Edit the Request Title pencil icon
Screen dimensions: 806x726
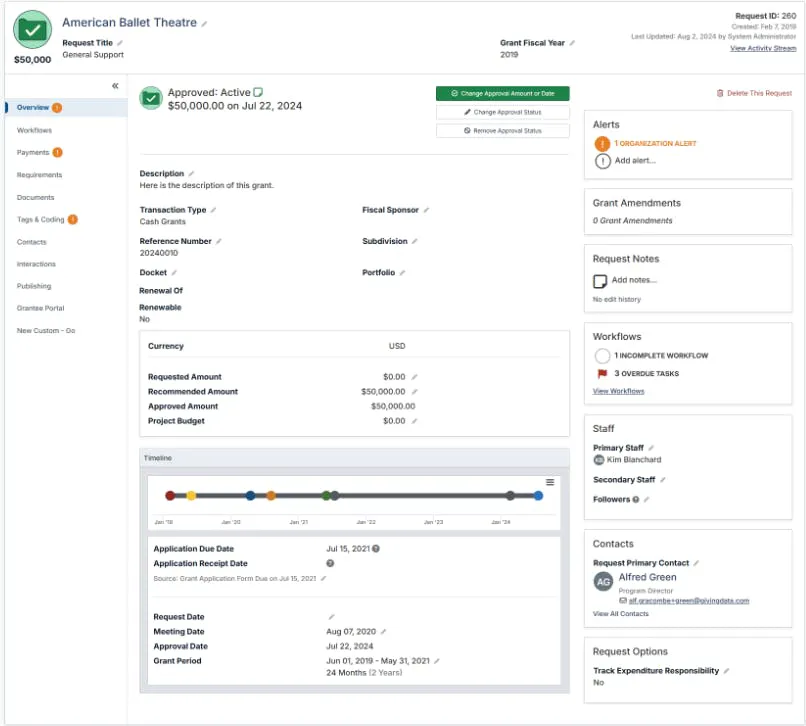(120, 43)
